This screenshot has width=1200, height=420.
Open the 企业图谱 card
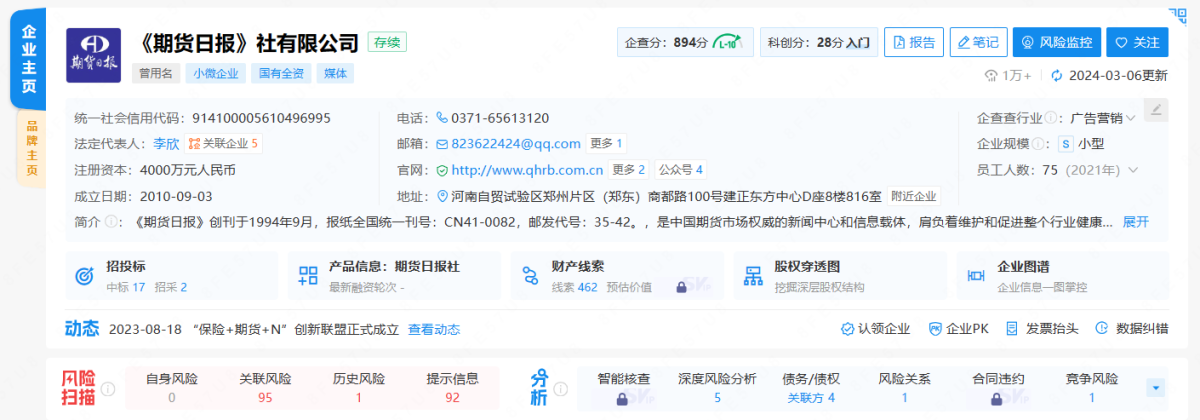1063,275
